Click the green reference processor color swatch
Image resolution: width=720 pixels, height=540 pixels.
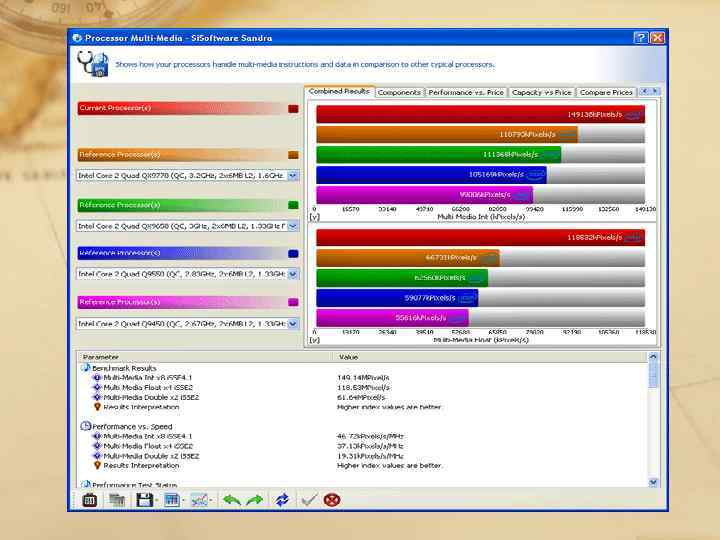[x=293, y=205]
